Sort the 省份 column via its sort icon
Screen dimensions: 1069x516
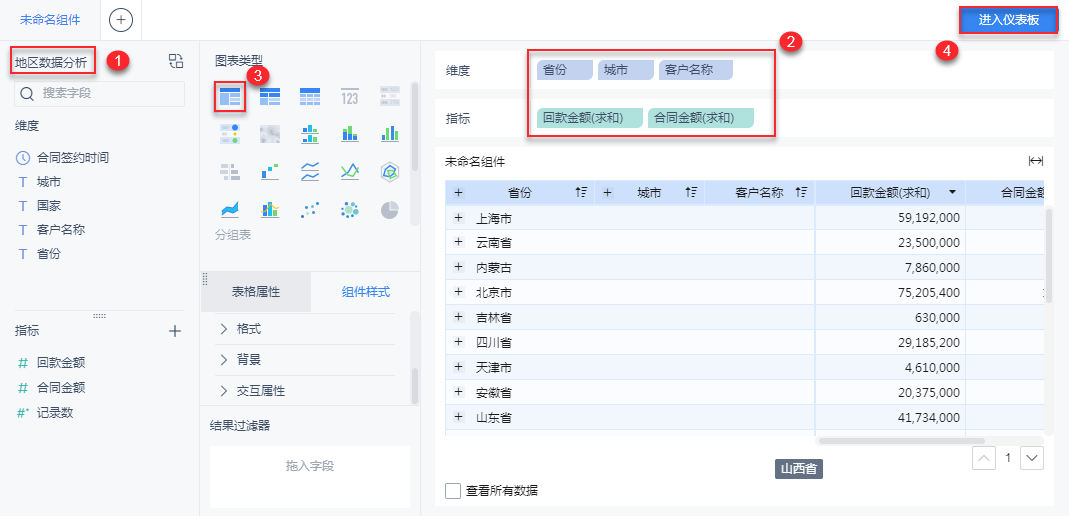(x=582, y=193)
